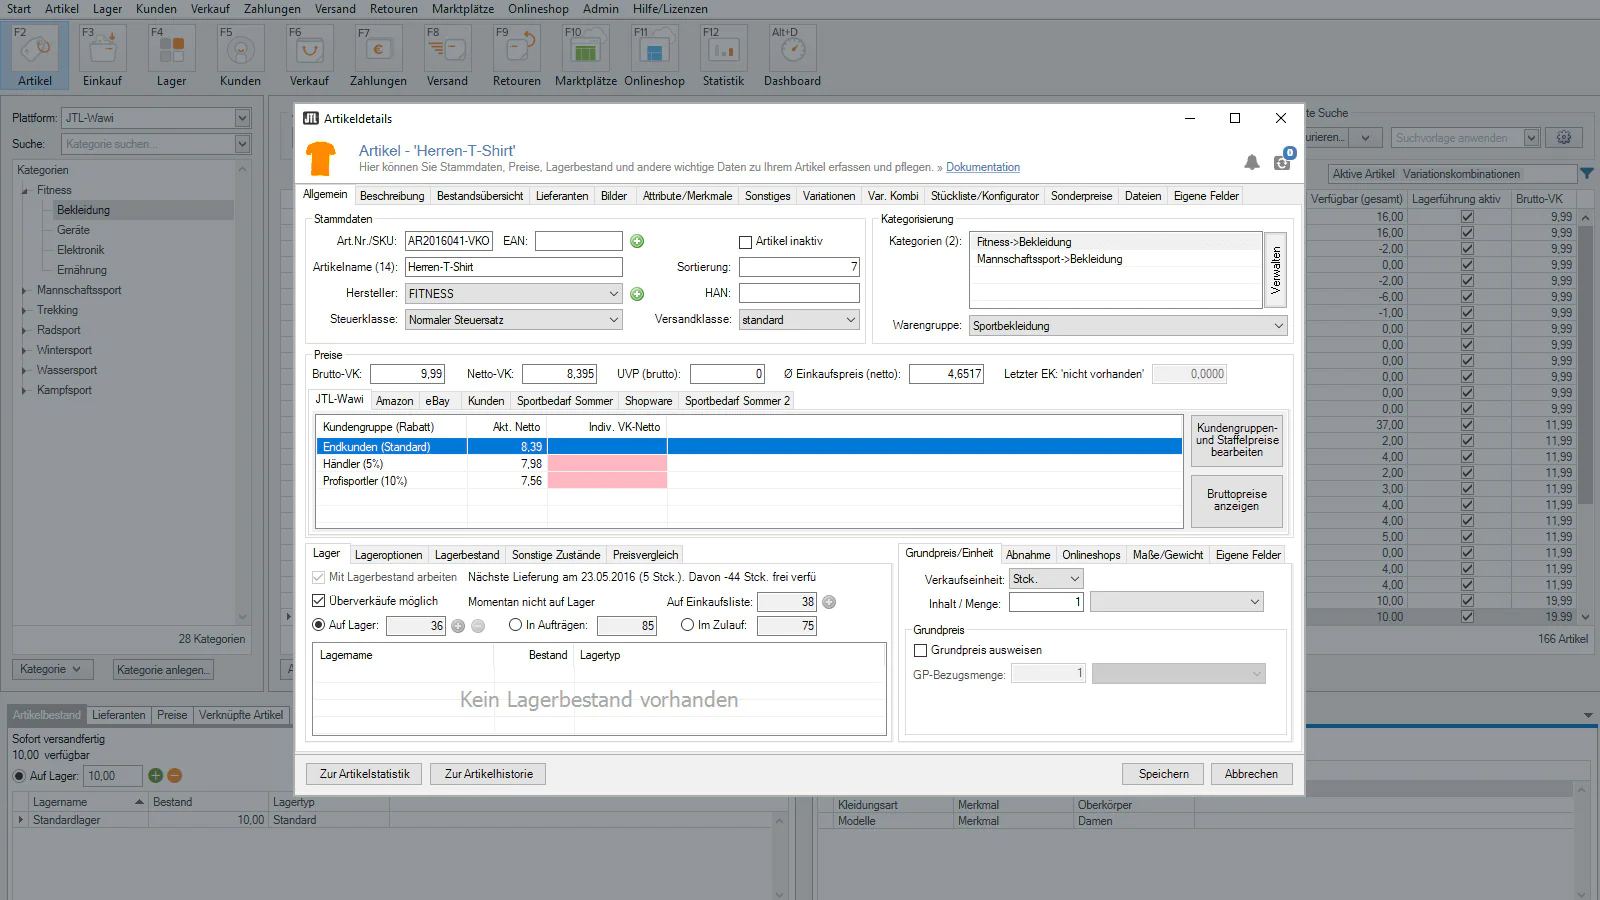Open the Dokumentation link
Screen dimensions: 1600x900
982,168
